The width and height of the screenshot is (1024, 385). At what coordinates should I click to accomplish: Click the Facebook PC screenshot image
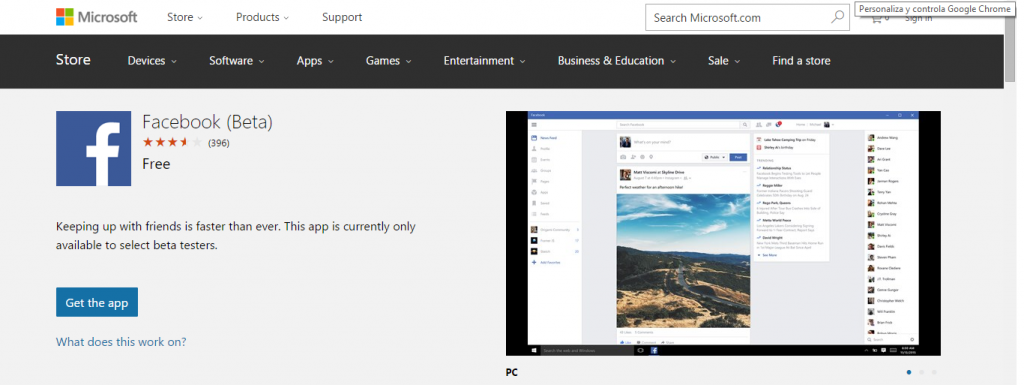[723, 233]
